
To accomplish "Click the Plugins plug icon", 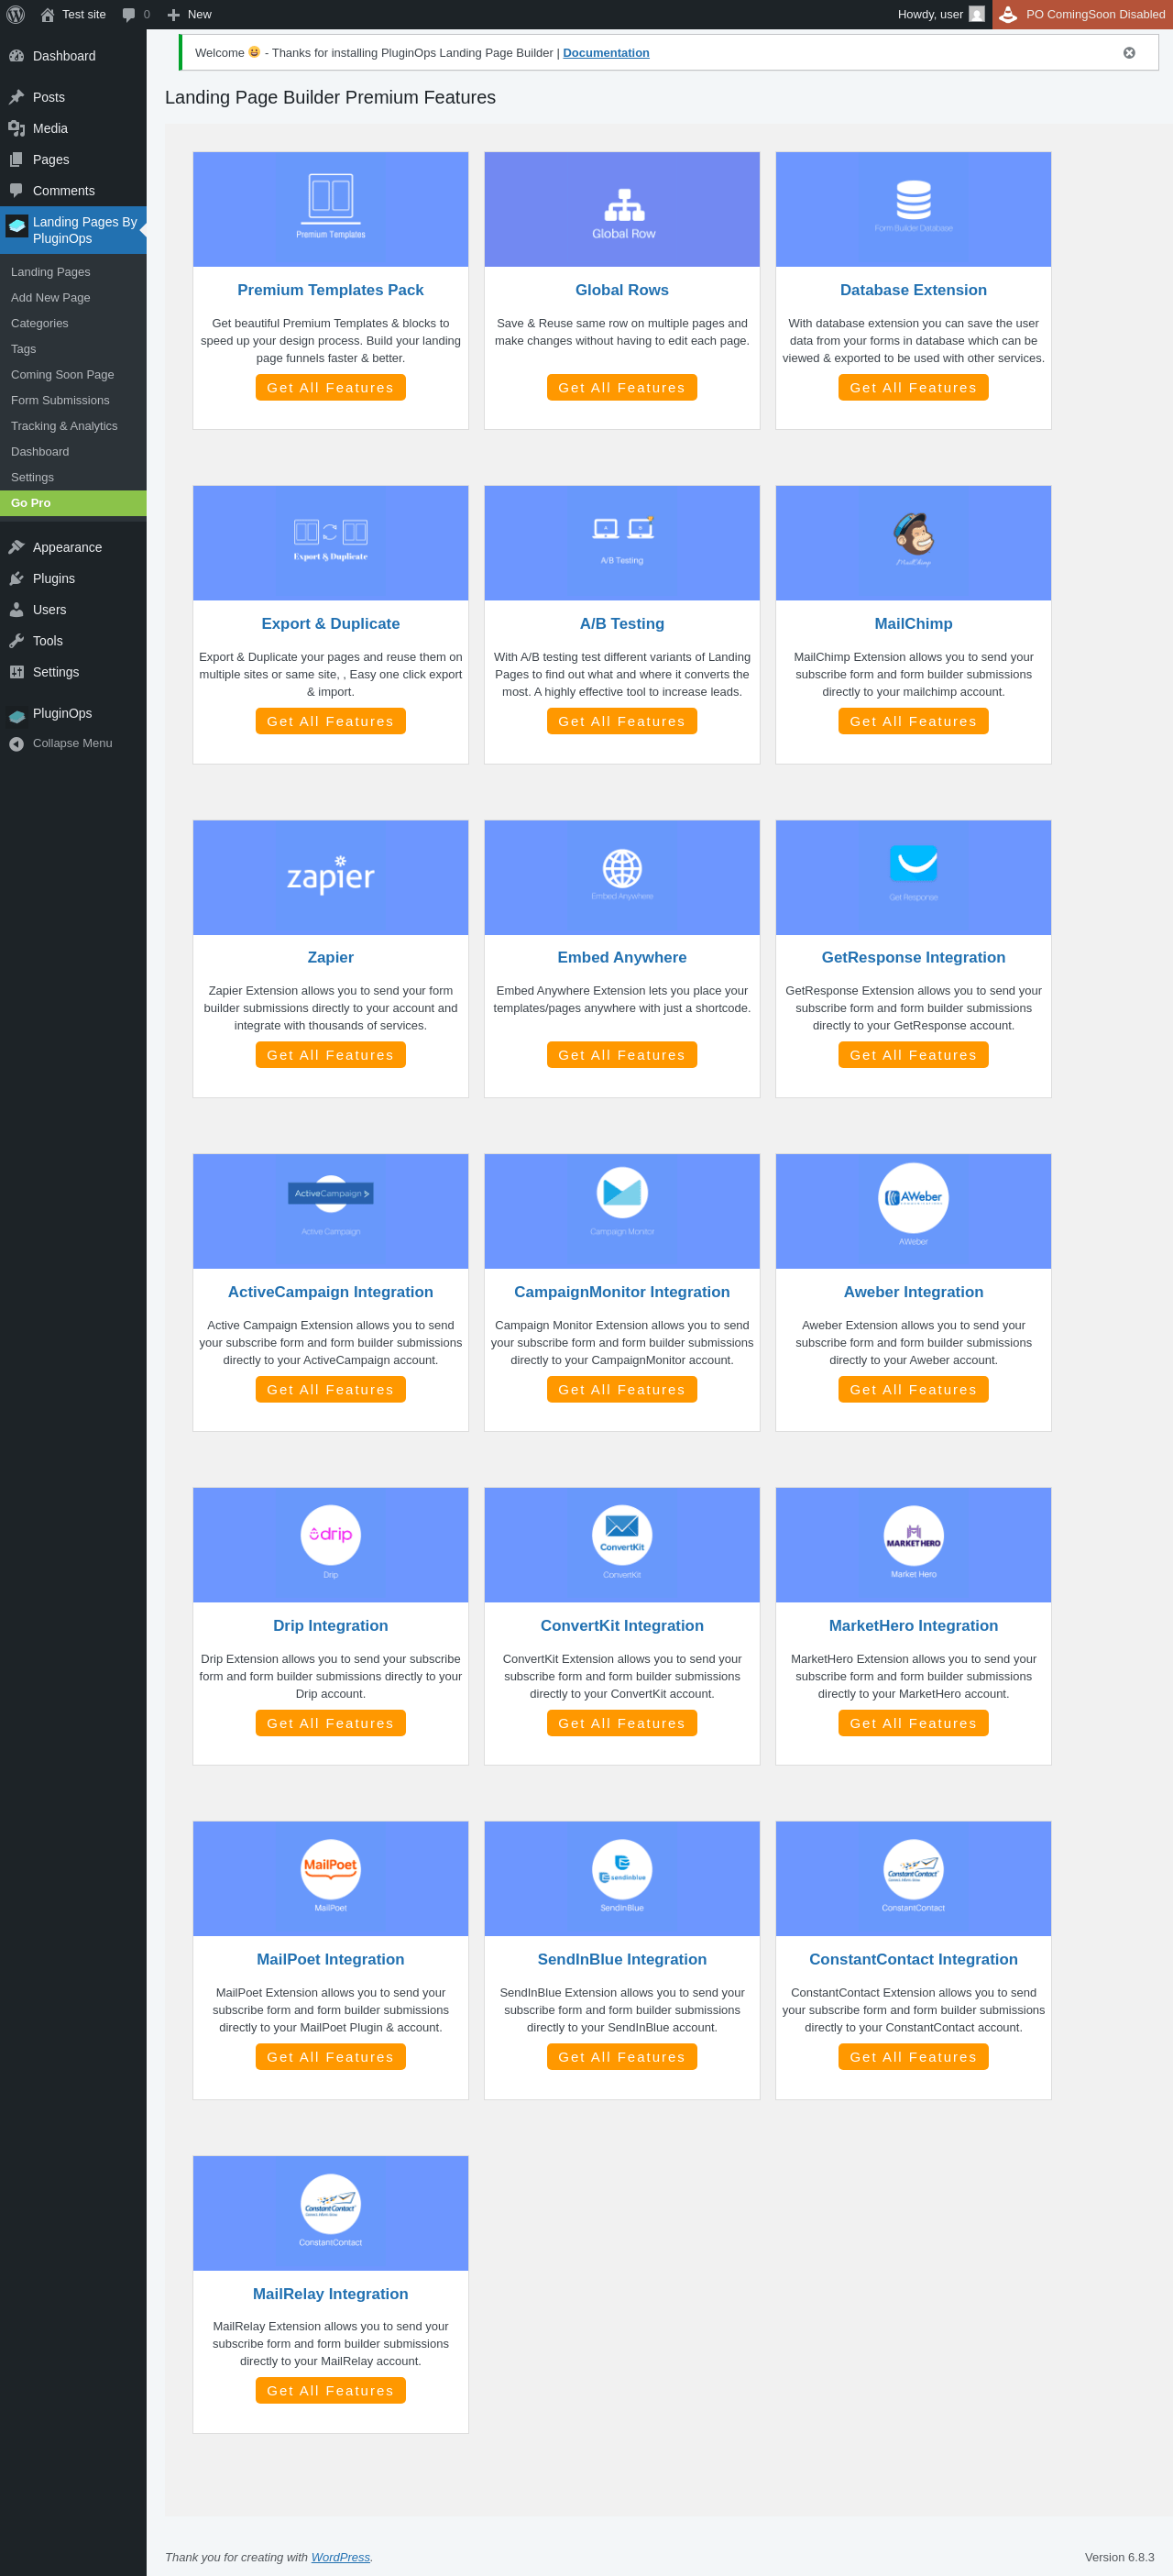I will click(x=16, y=578).
